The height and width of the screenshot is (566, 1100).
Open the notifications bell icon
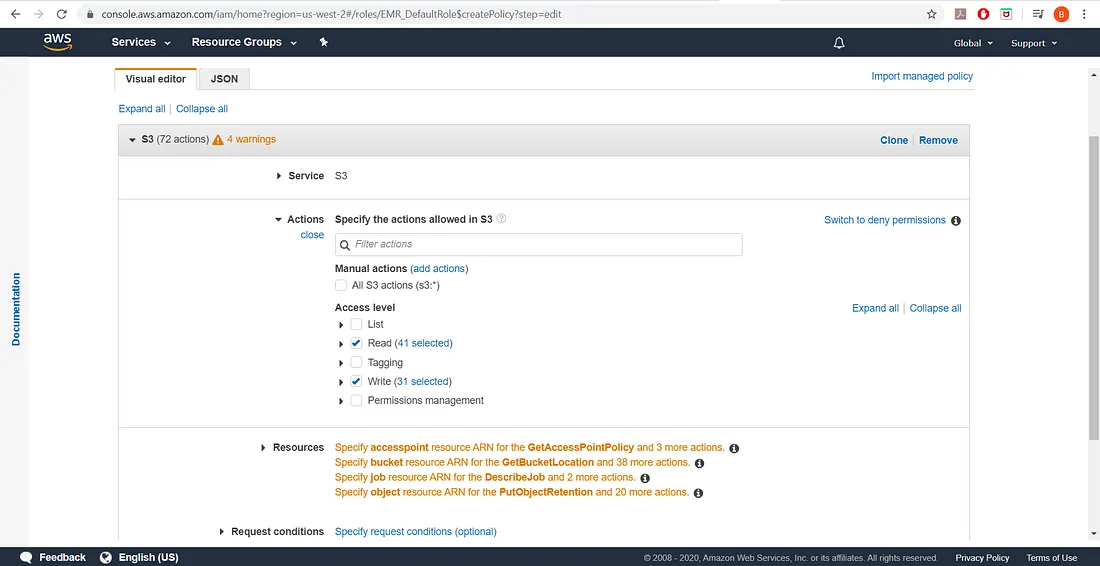(839, 43)
